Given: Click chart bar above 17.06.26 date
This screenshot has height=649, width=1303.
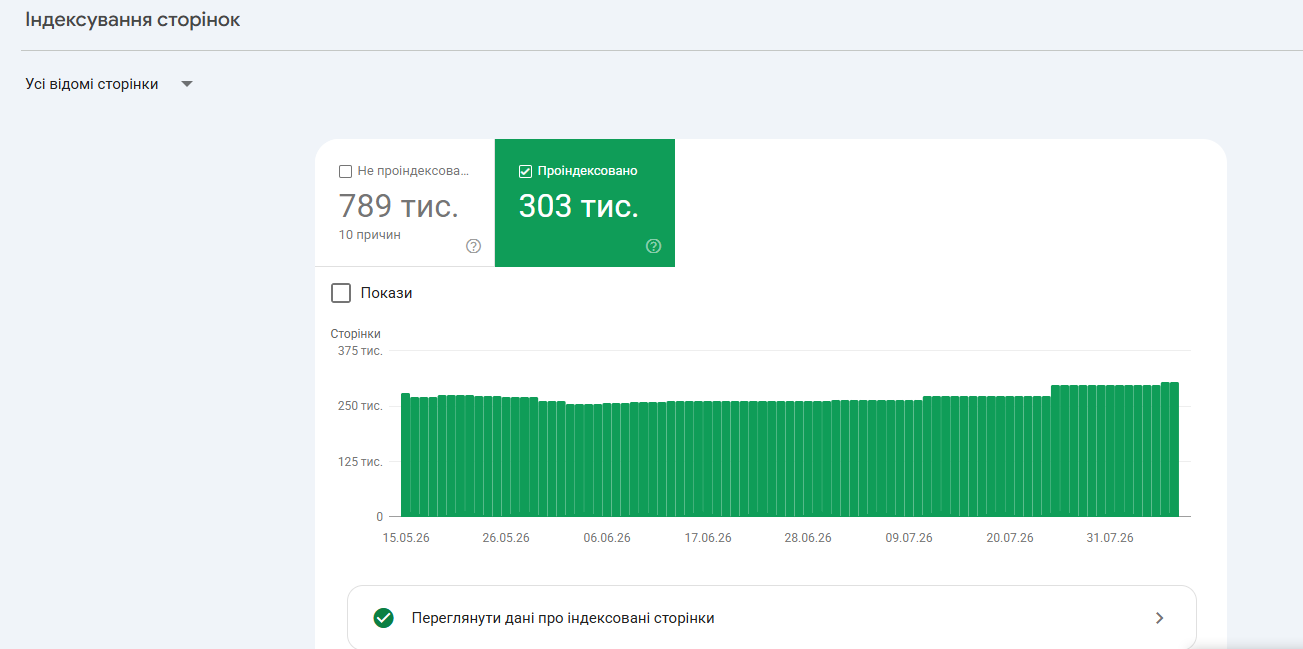Looking at the screenshot, I should [x=708, y=459].
